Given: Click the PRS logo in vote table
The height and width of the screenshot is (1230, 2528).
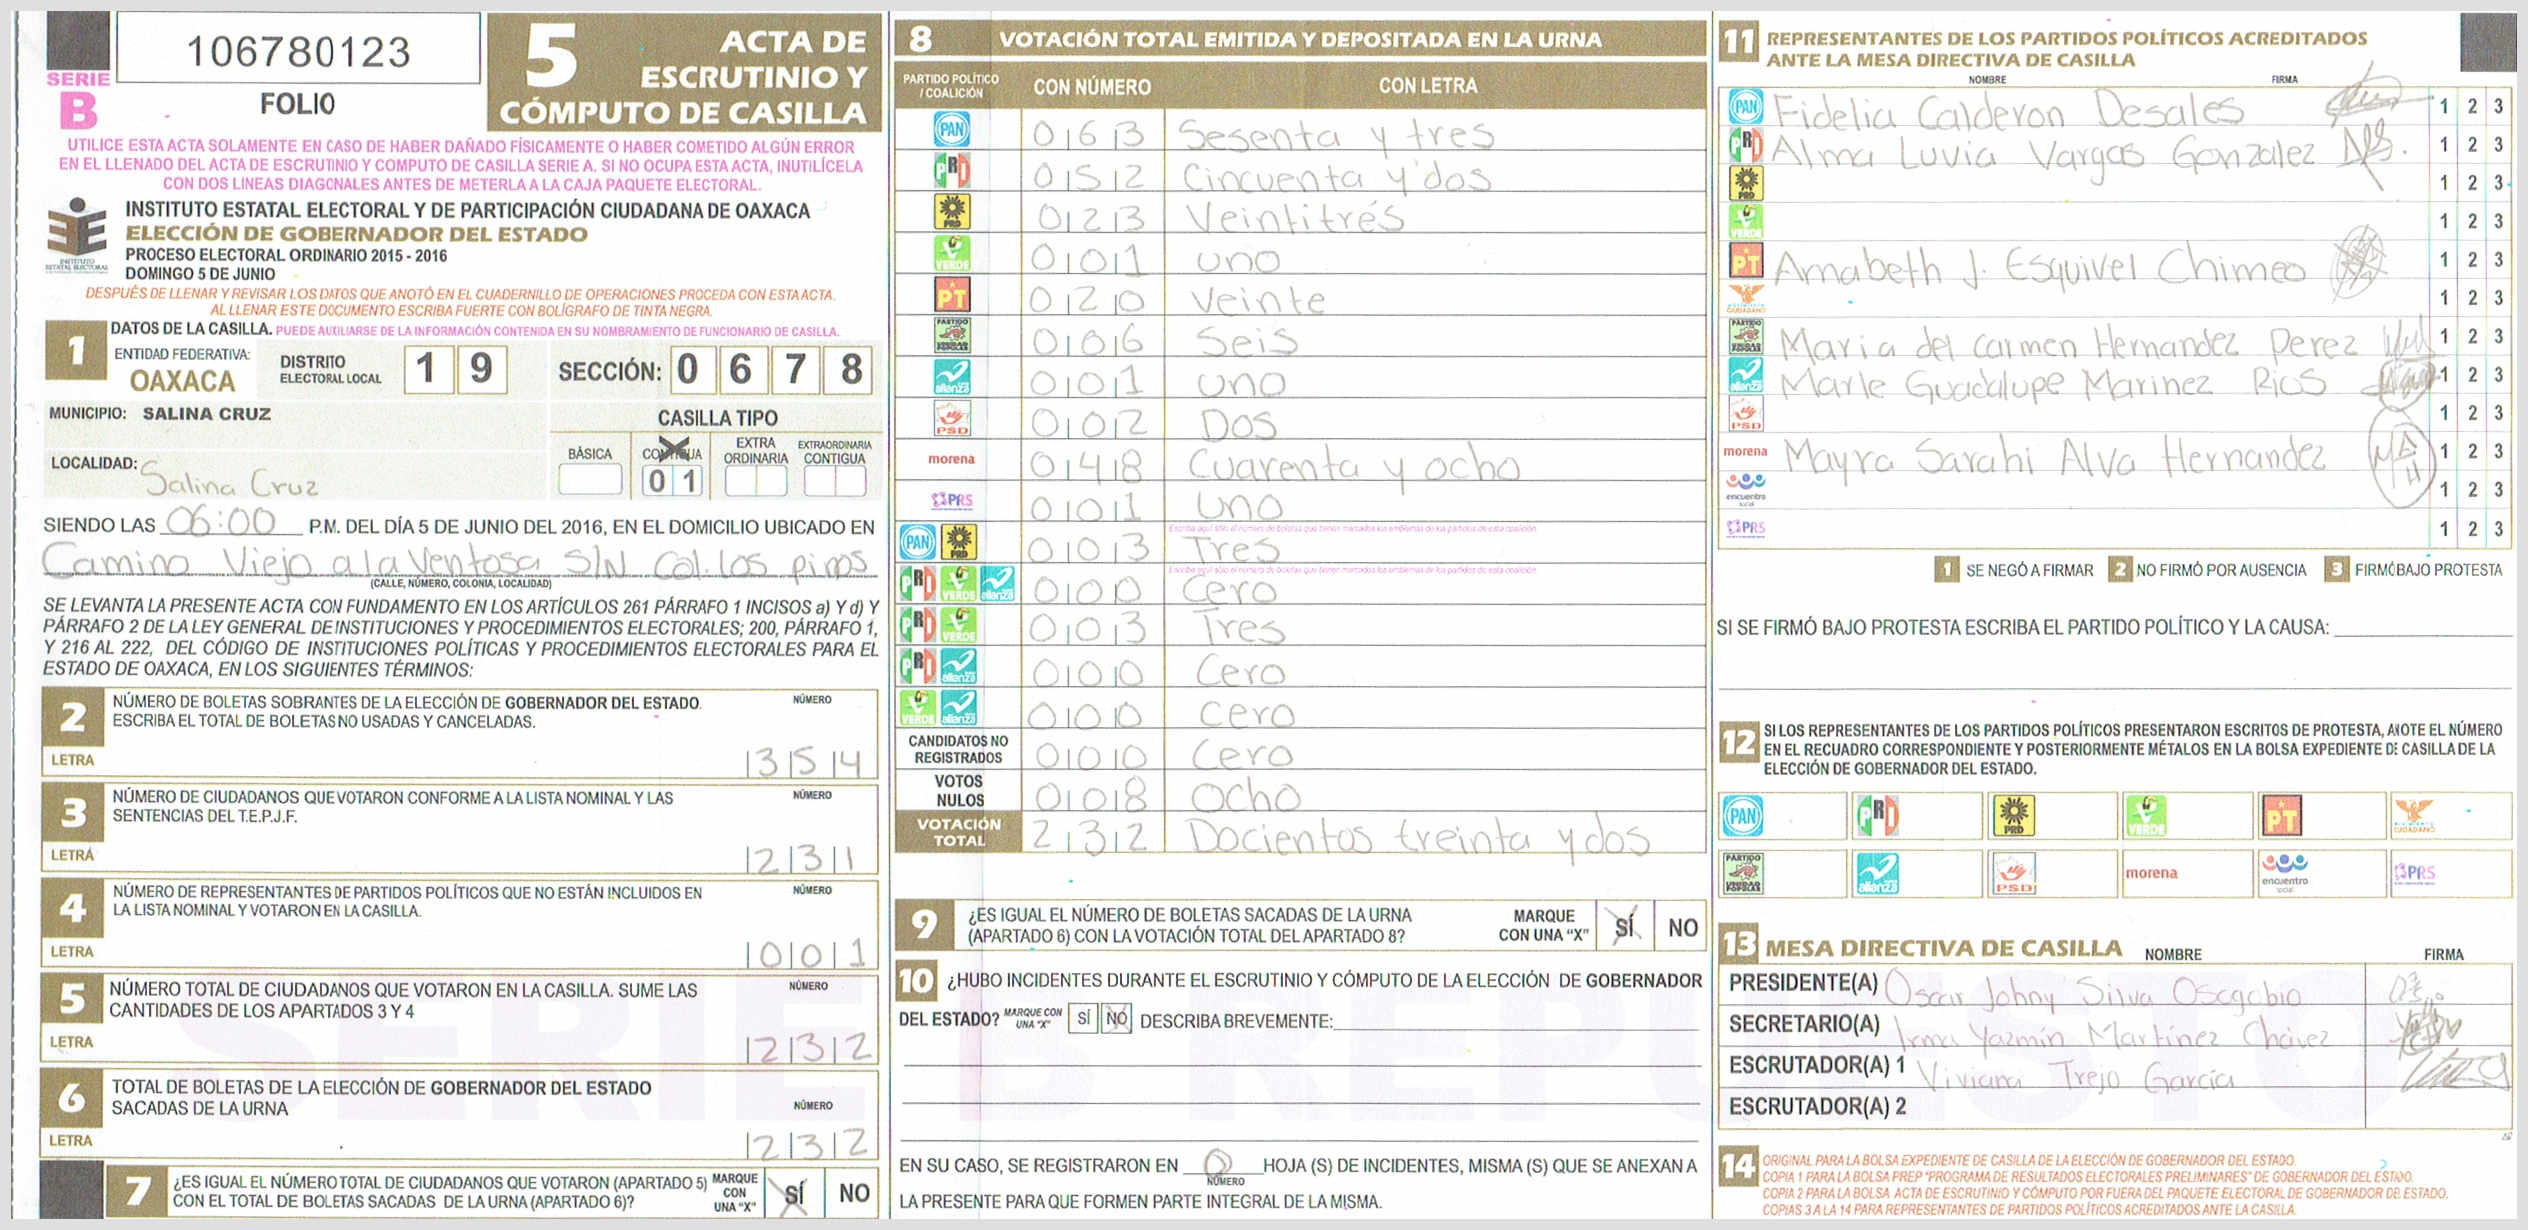Looking at the screenshot, I should (951, 500).
